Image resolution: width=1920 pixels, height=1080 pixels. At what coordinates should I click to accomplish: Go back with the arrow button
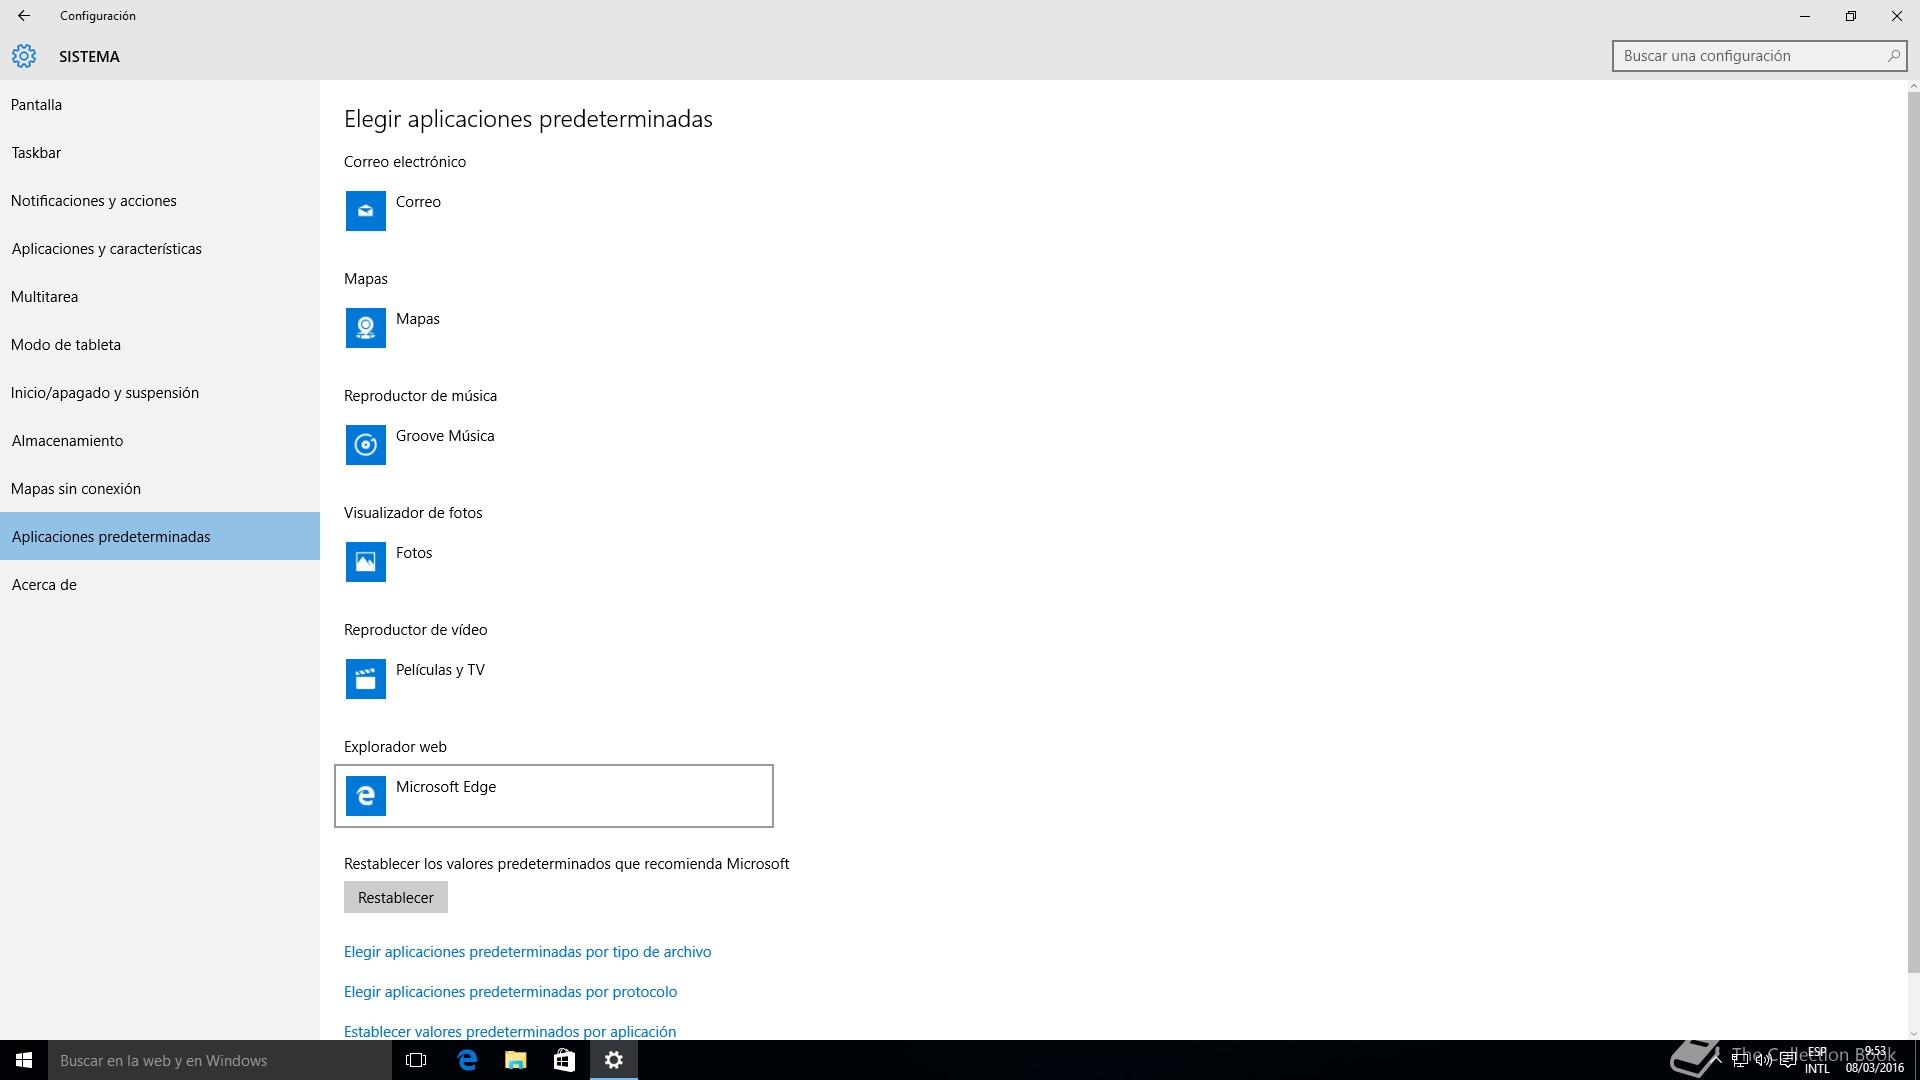24,16
